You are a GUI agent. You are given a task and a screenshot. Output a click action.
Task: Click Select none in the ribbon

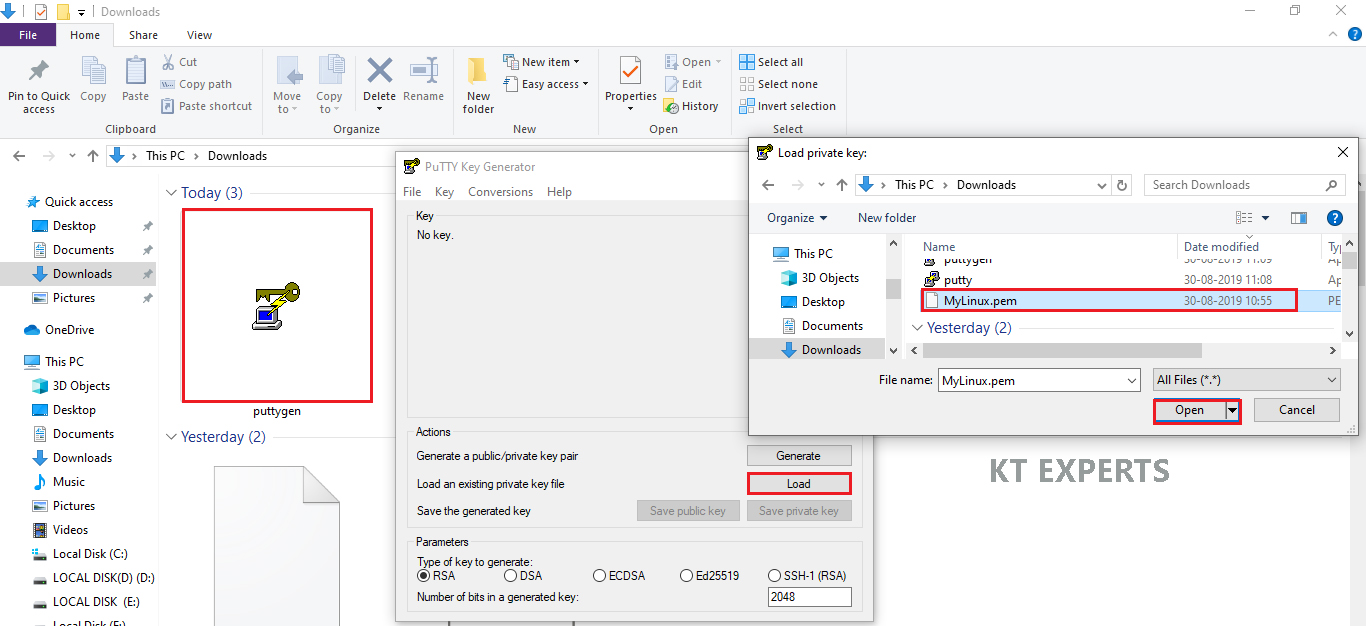coord(778,84)
